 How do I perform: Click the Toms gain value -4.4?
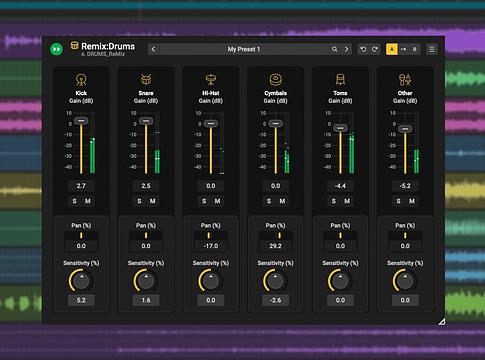coord(340,186)
